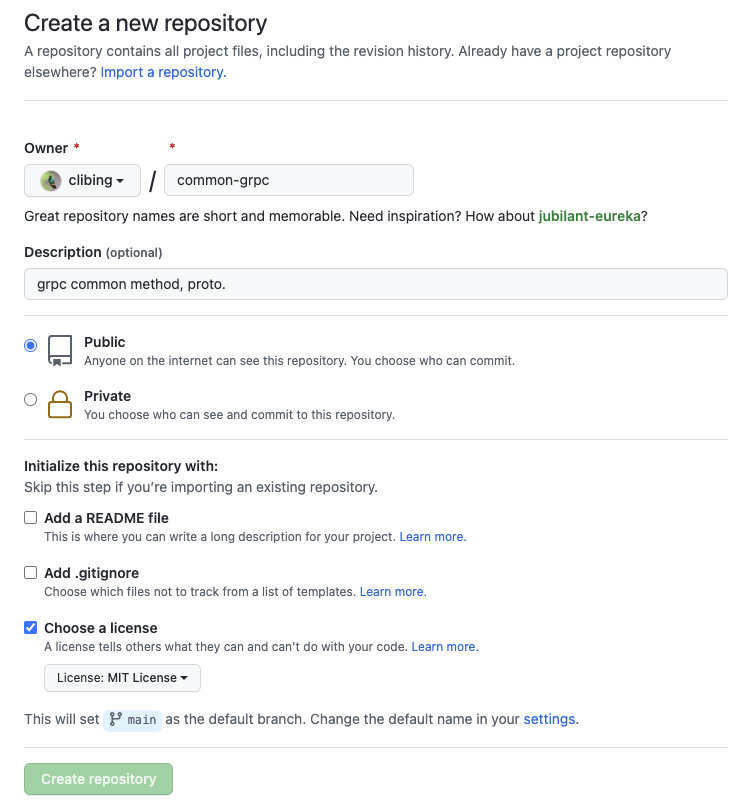Enable the Add a README file checkbox
Viewport: 754px width, 805px height.
[x=31, y=518]
